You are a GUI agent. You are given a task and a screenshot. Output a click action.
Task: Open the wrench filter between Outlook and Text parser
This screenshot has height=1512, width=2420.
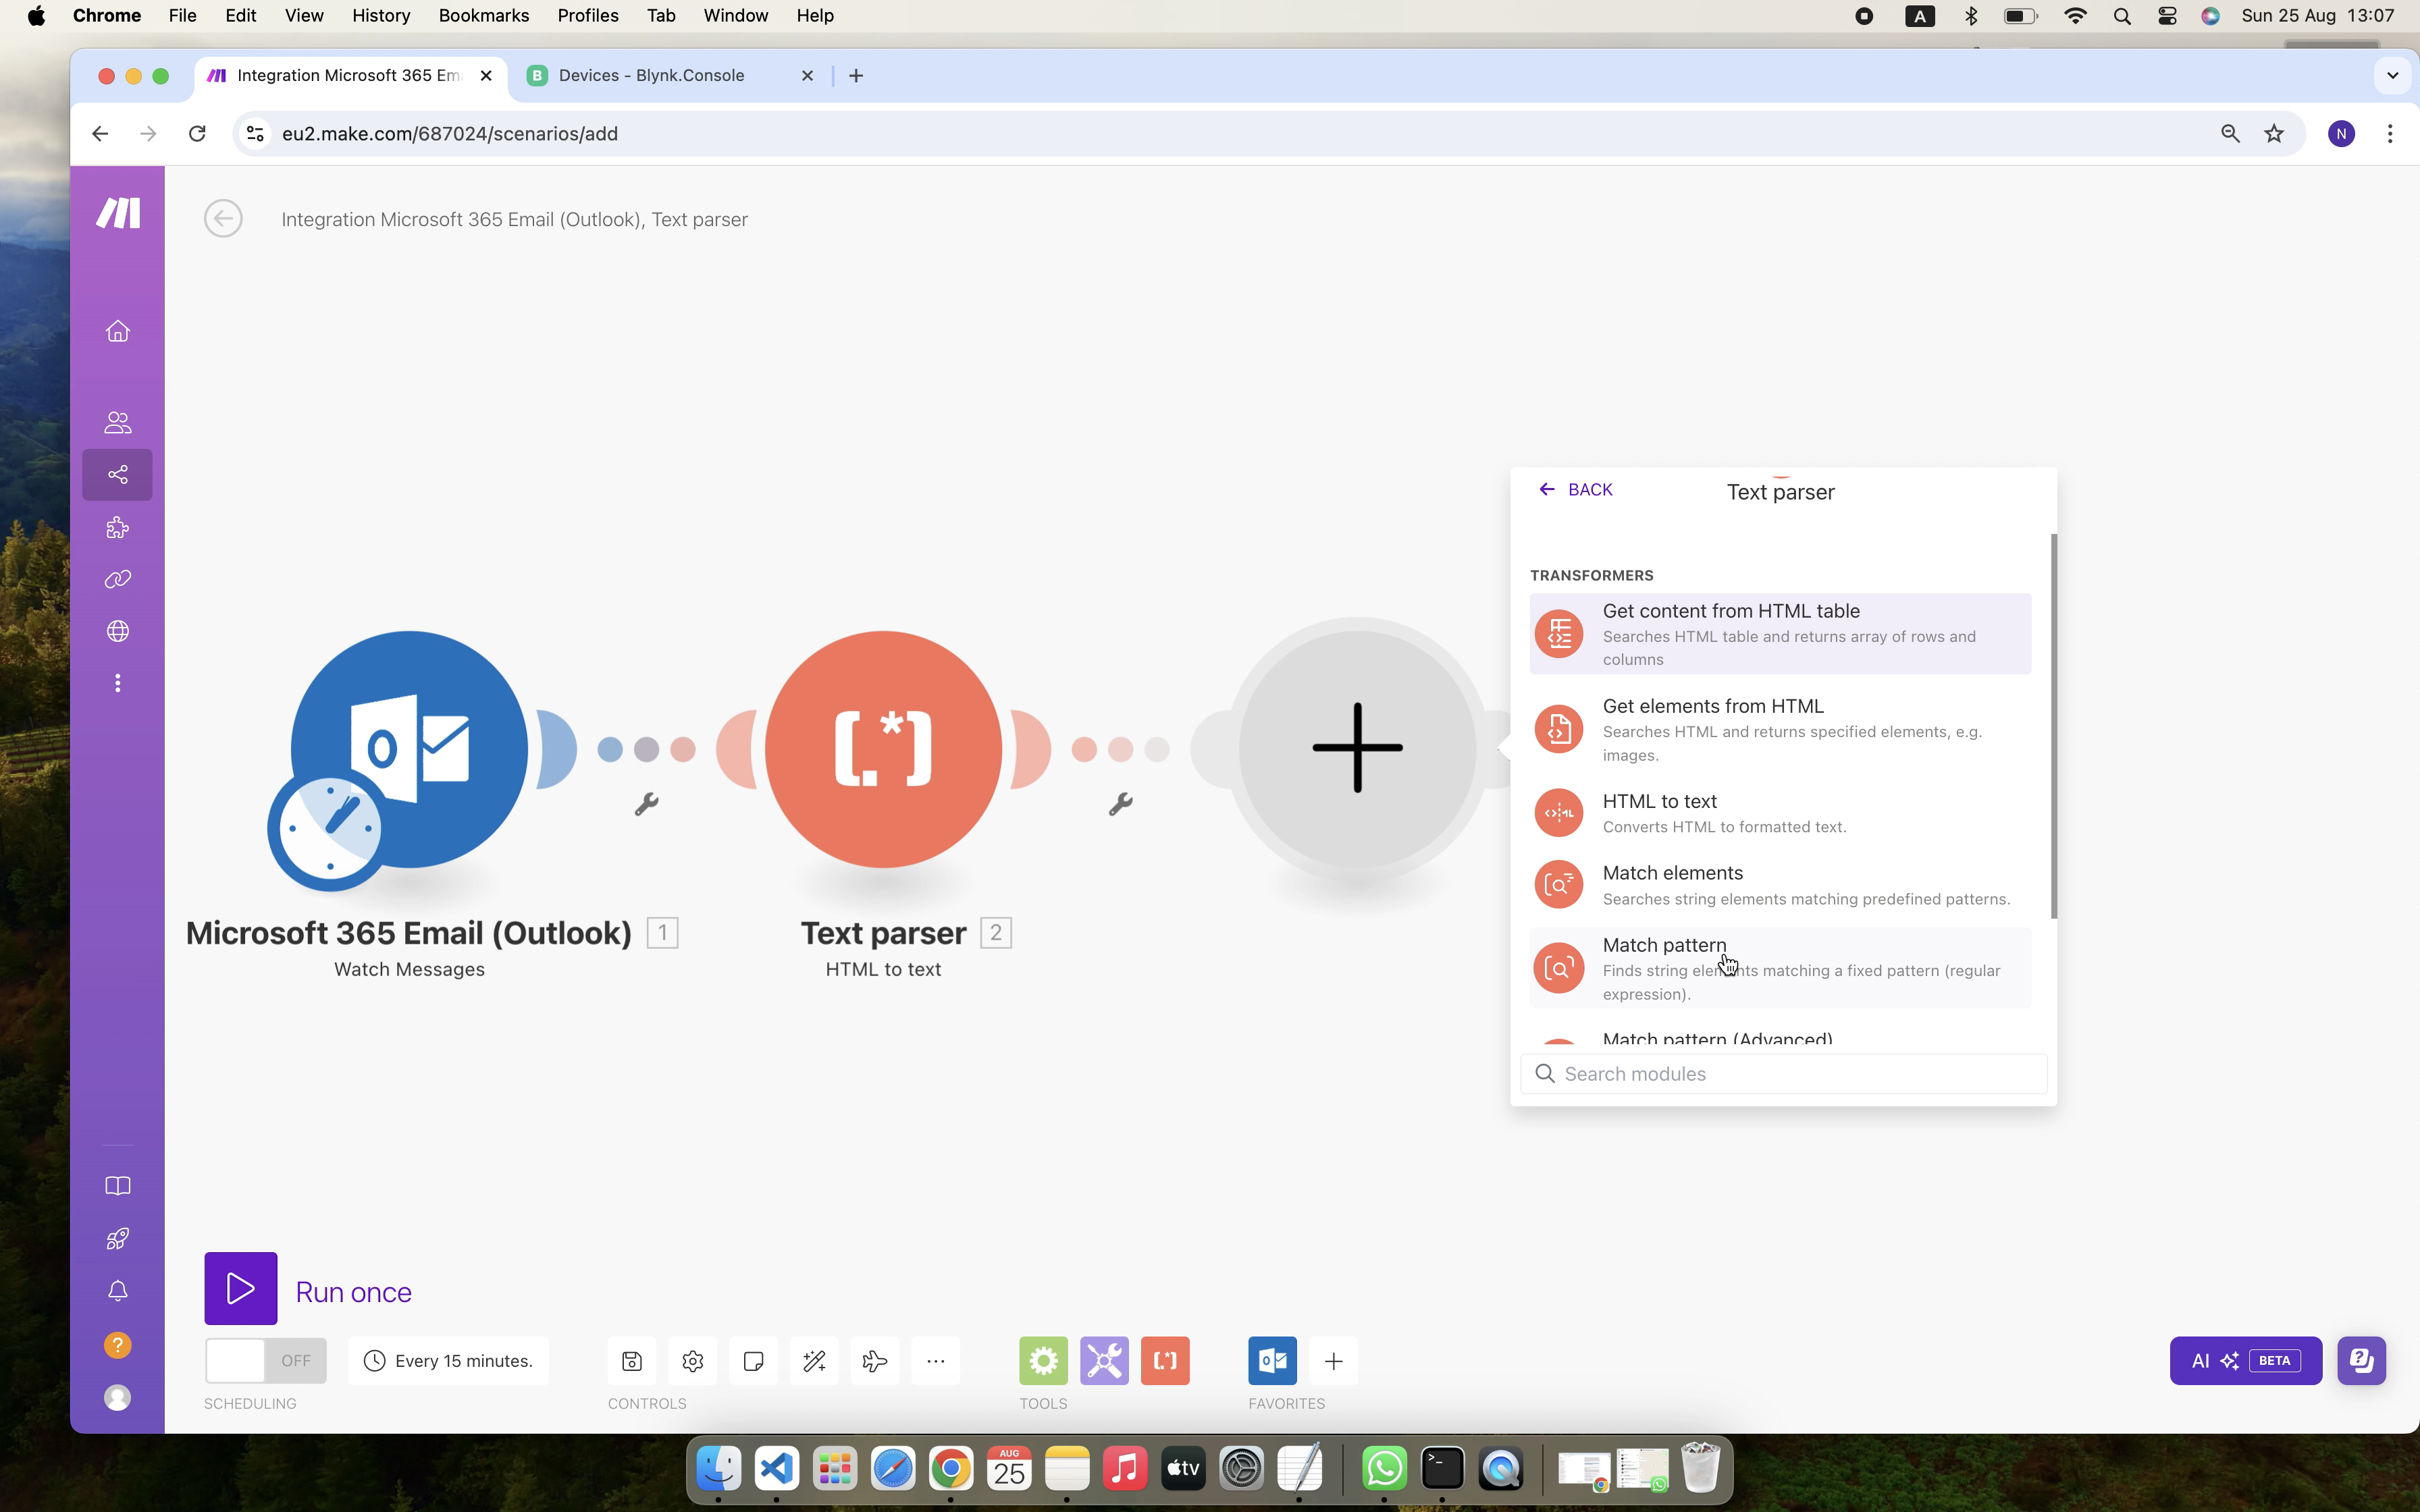[646, 803]
